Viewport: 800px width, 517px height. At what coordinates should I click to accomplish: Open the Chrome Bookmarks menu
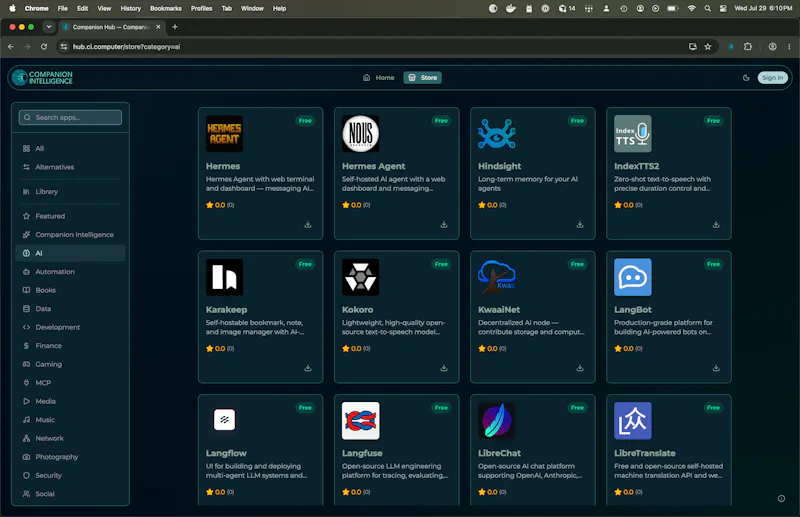[165, 9]
